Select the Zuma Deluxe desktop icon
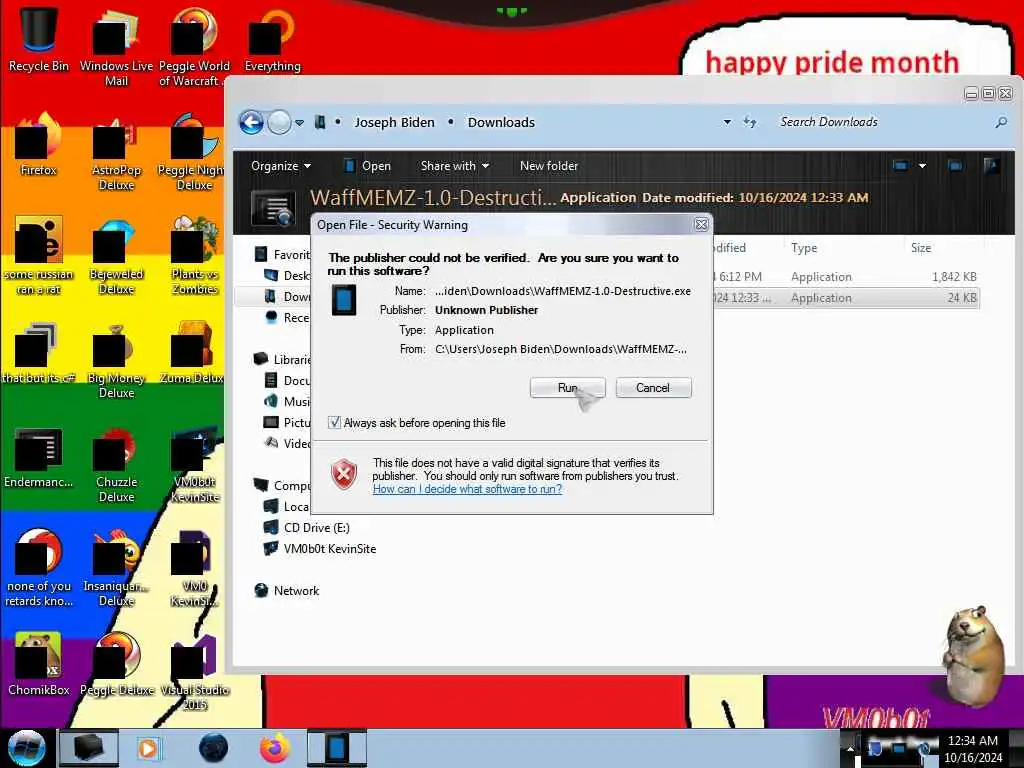This screenshot has height=768, width=1024. [193, 353]
